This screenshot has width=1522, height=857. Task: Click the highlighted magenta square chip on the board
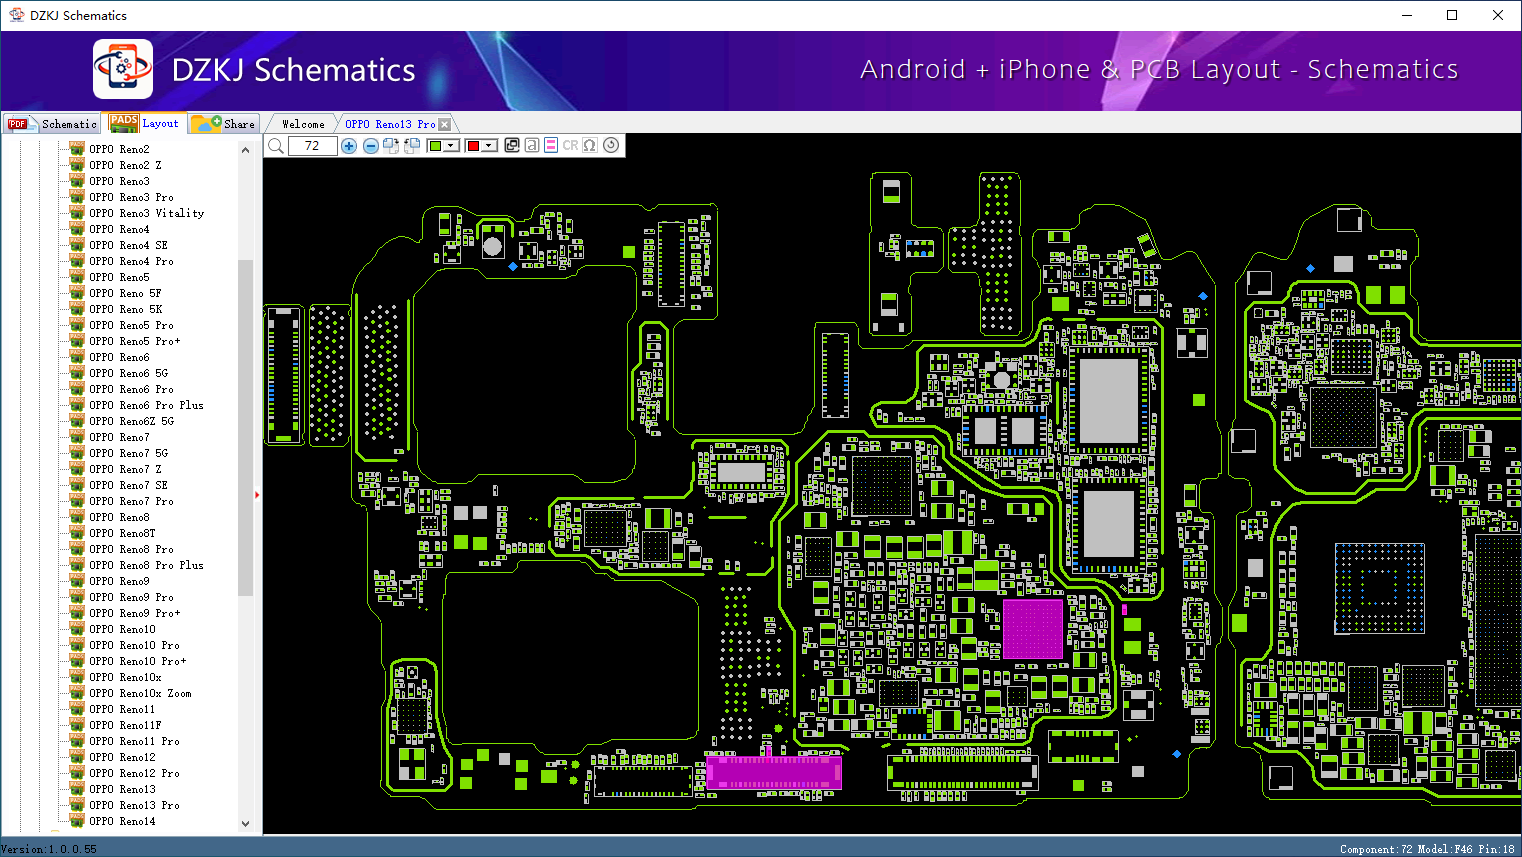tap(1032, 629)
